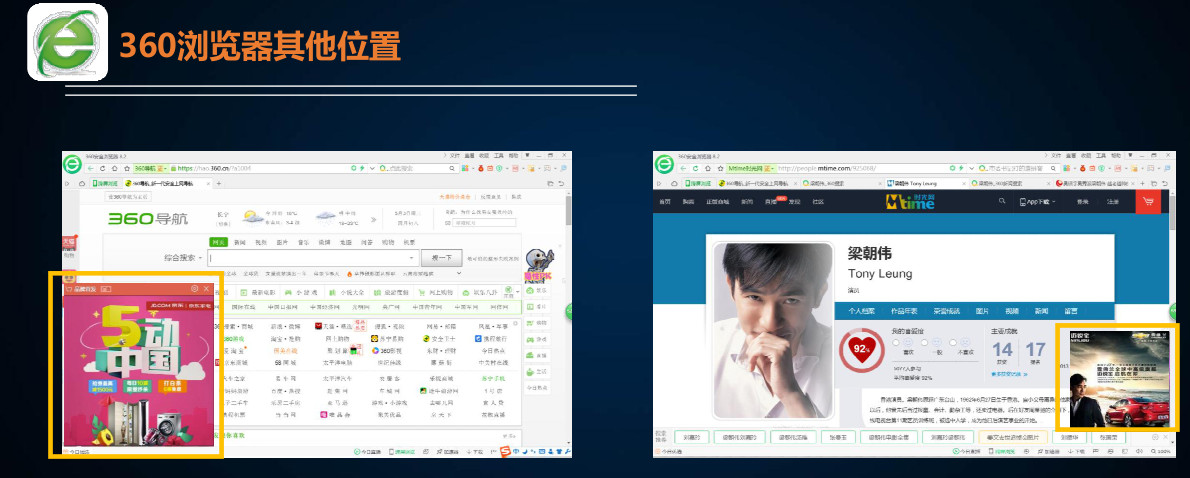Click the Chevrolet car advertisement in right browser
Image resolution: width=1190 pixels, height=478 pixels.
coord(1119,379)
